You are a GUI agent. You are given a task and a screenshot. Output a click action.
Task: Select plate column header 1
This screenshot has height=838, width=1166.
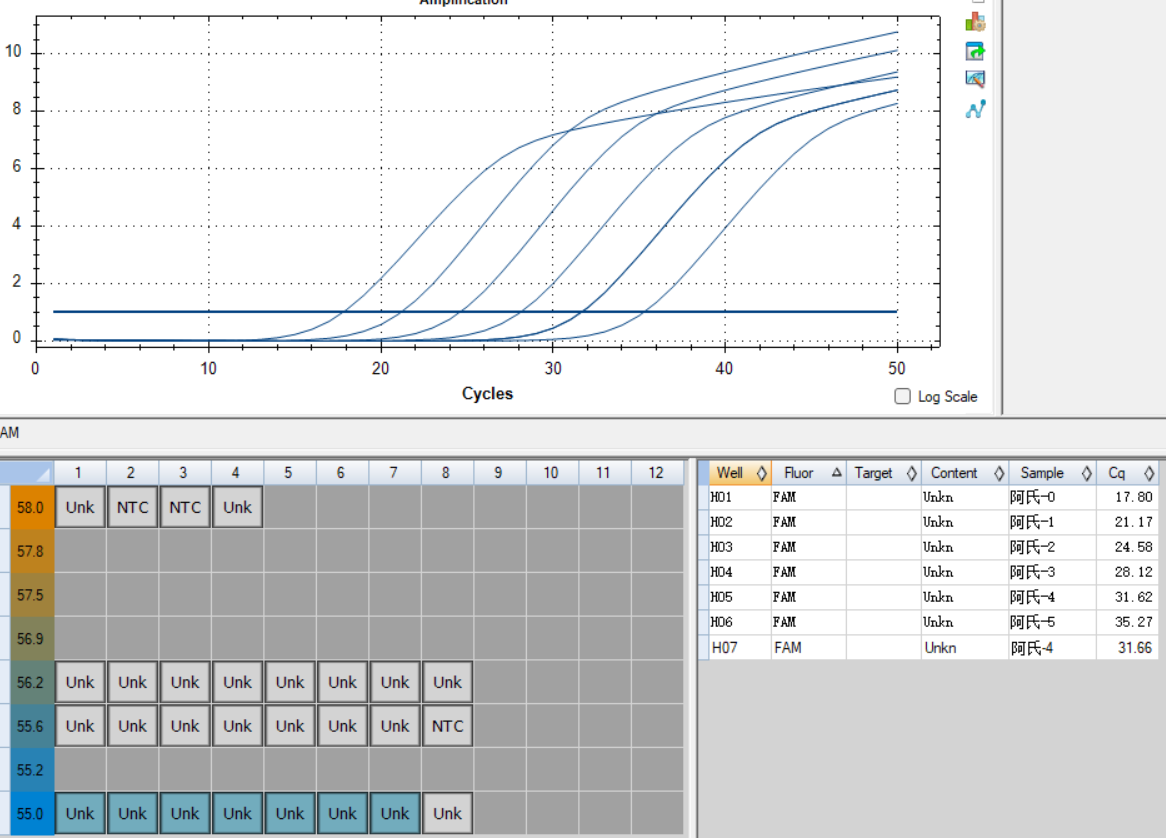[x=79, y=473]
